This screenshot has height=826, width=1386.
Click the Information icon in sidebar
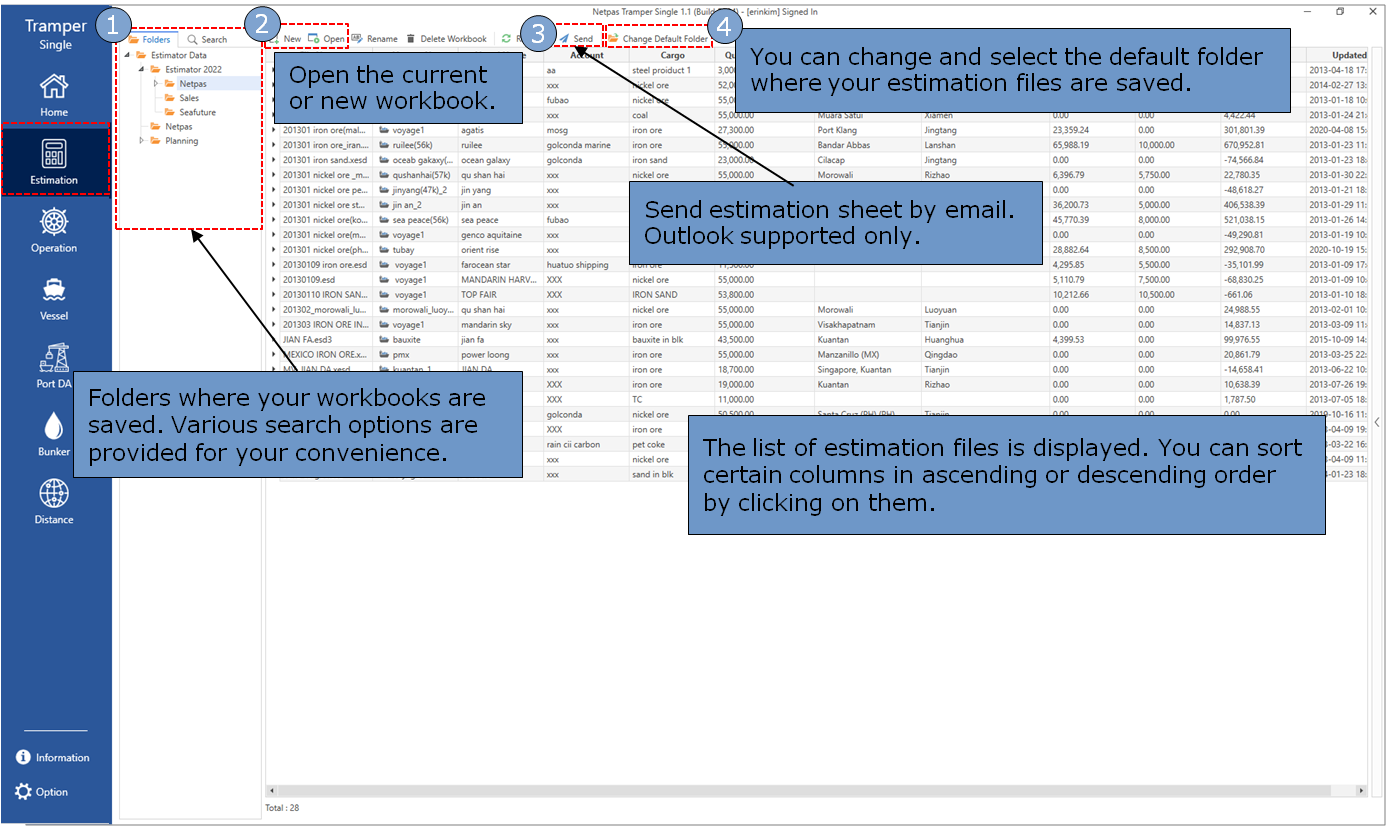pos(52,758)
